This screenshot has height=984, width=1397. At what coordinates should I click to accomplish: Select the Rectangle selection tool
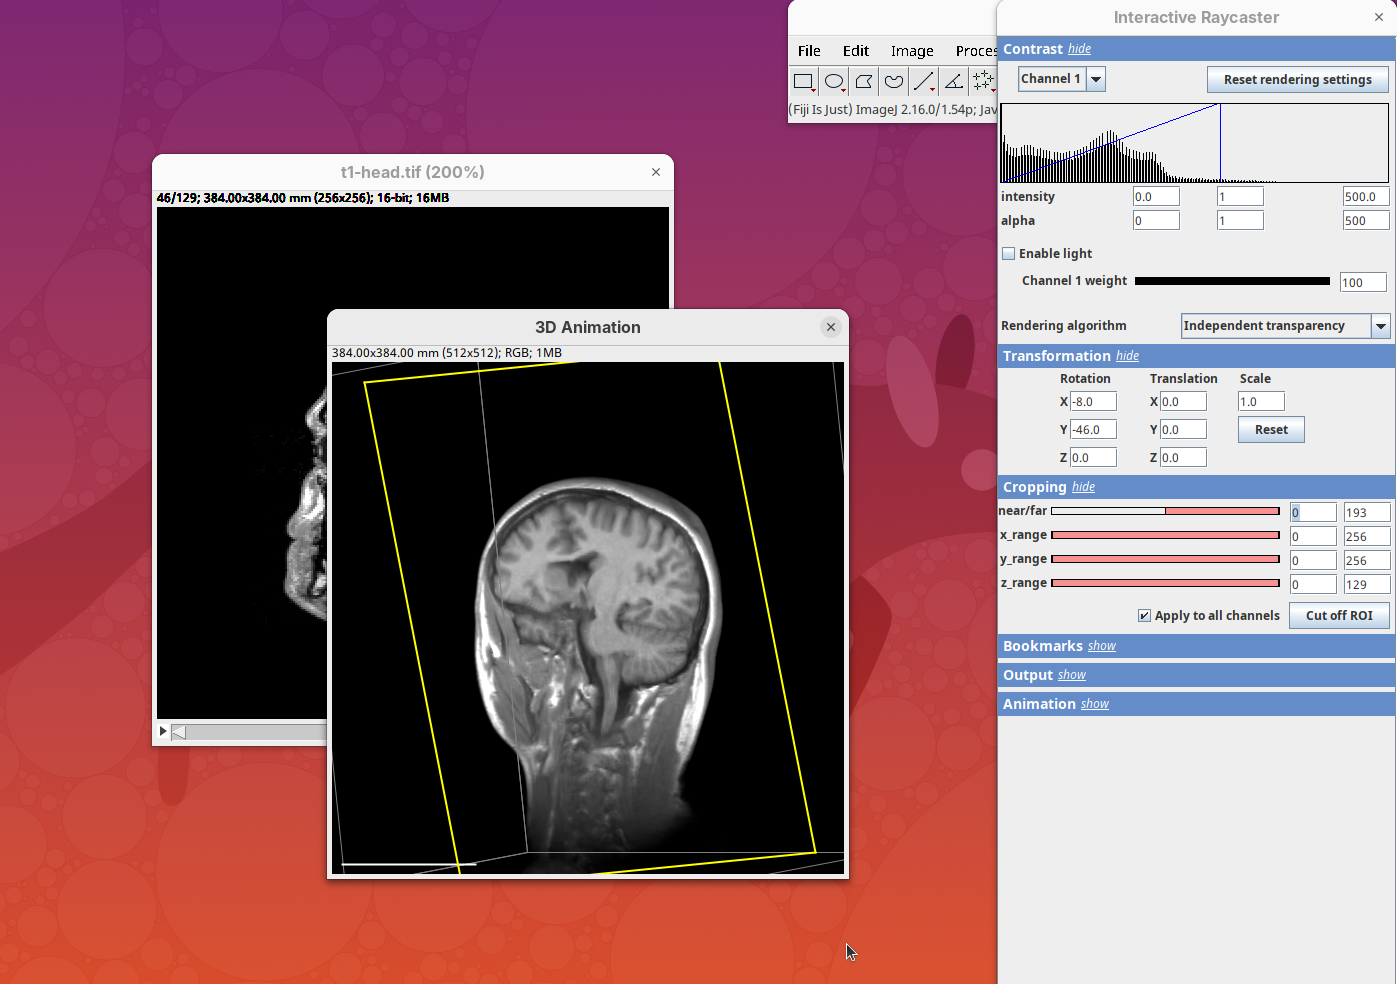point(803,82)
